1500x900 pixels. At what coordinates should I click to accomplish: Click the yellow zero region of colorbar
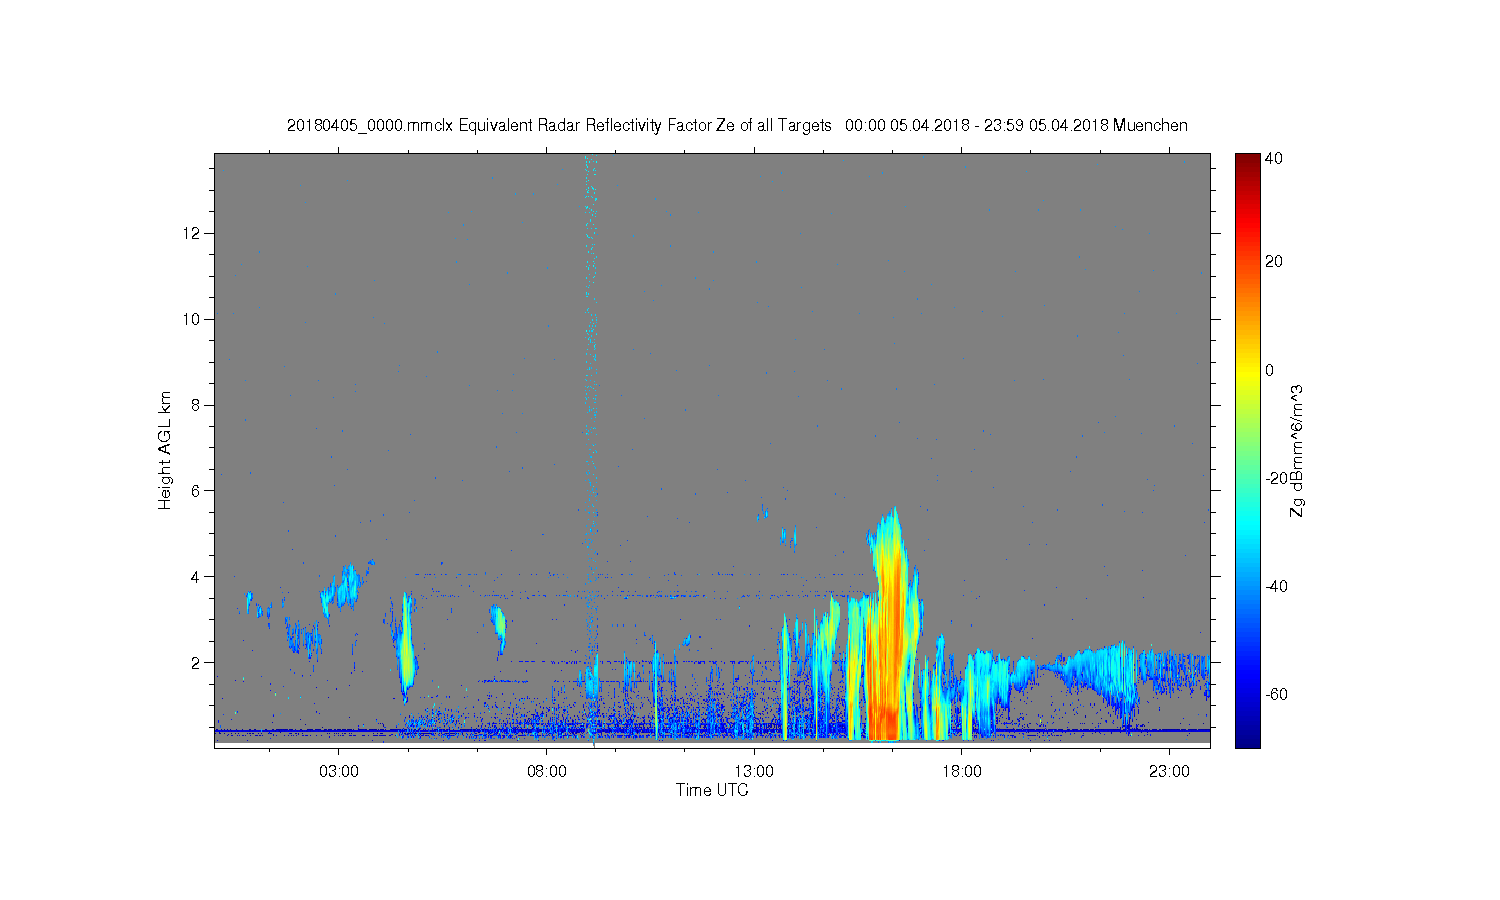[x=1247, y=370]
